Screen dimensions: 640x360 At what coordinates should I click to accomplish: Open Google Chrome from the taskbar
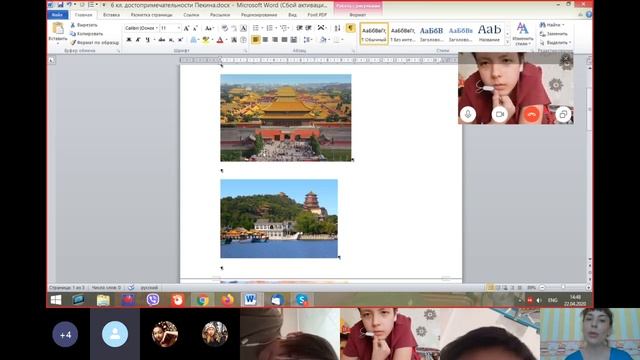tap(202, 300)
